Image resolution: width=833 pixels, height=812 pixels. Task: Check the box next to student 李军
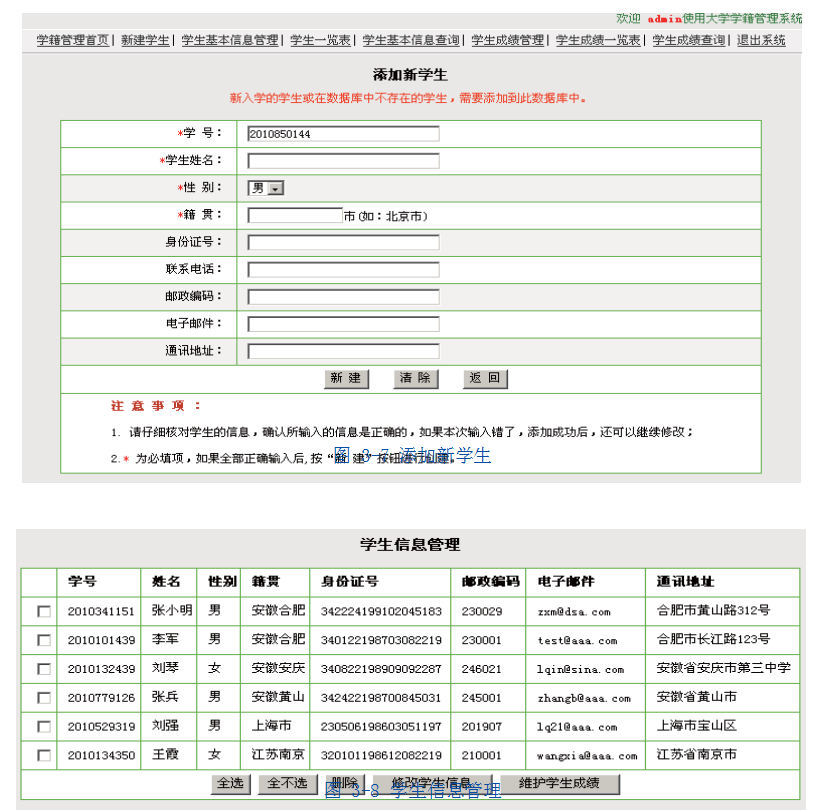click(44, 640)
